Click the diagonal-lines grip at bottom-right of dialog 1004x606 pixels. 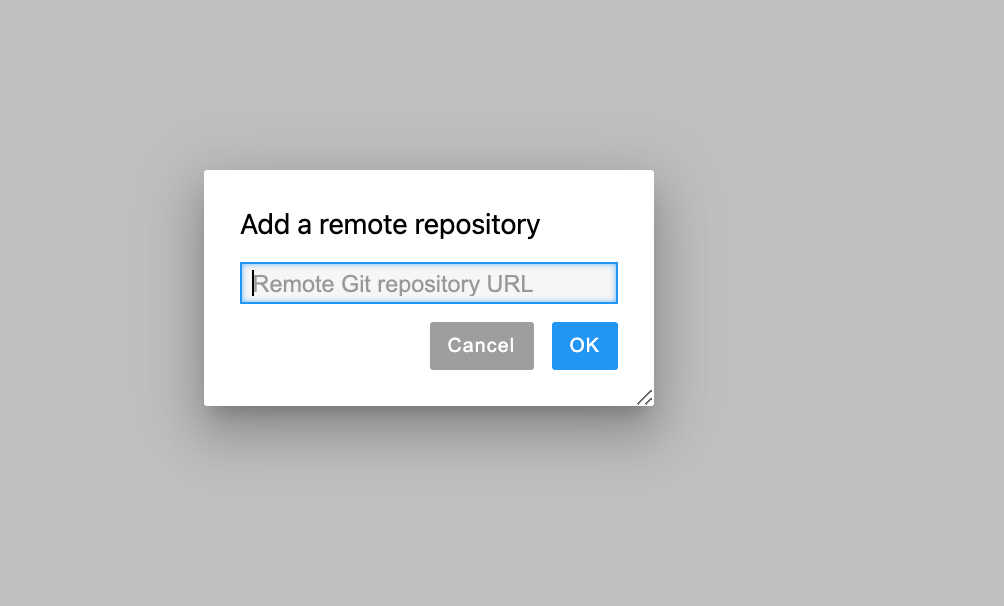tap(645, 398)
